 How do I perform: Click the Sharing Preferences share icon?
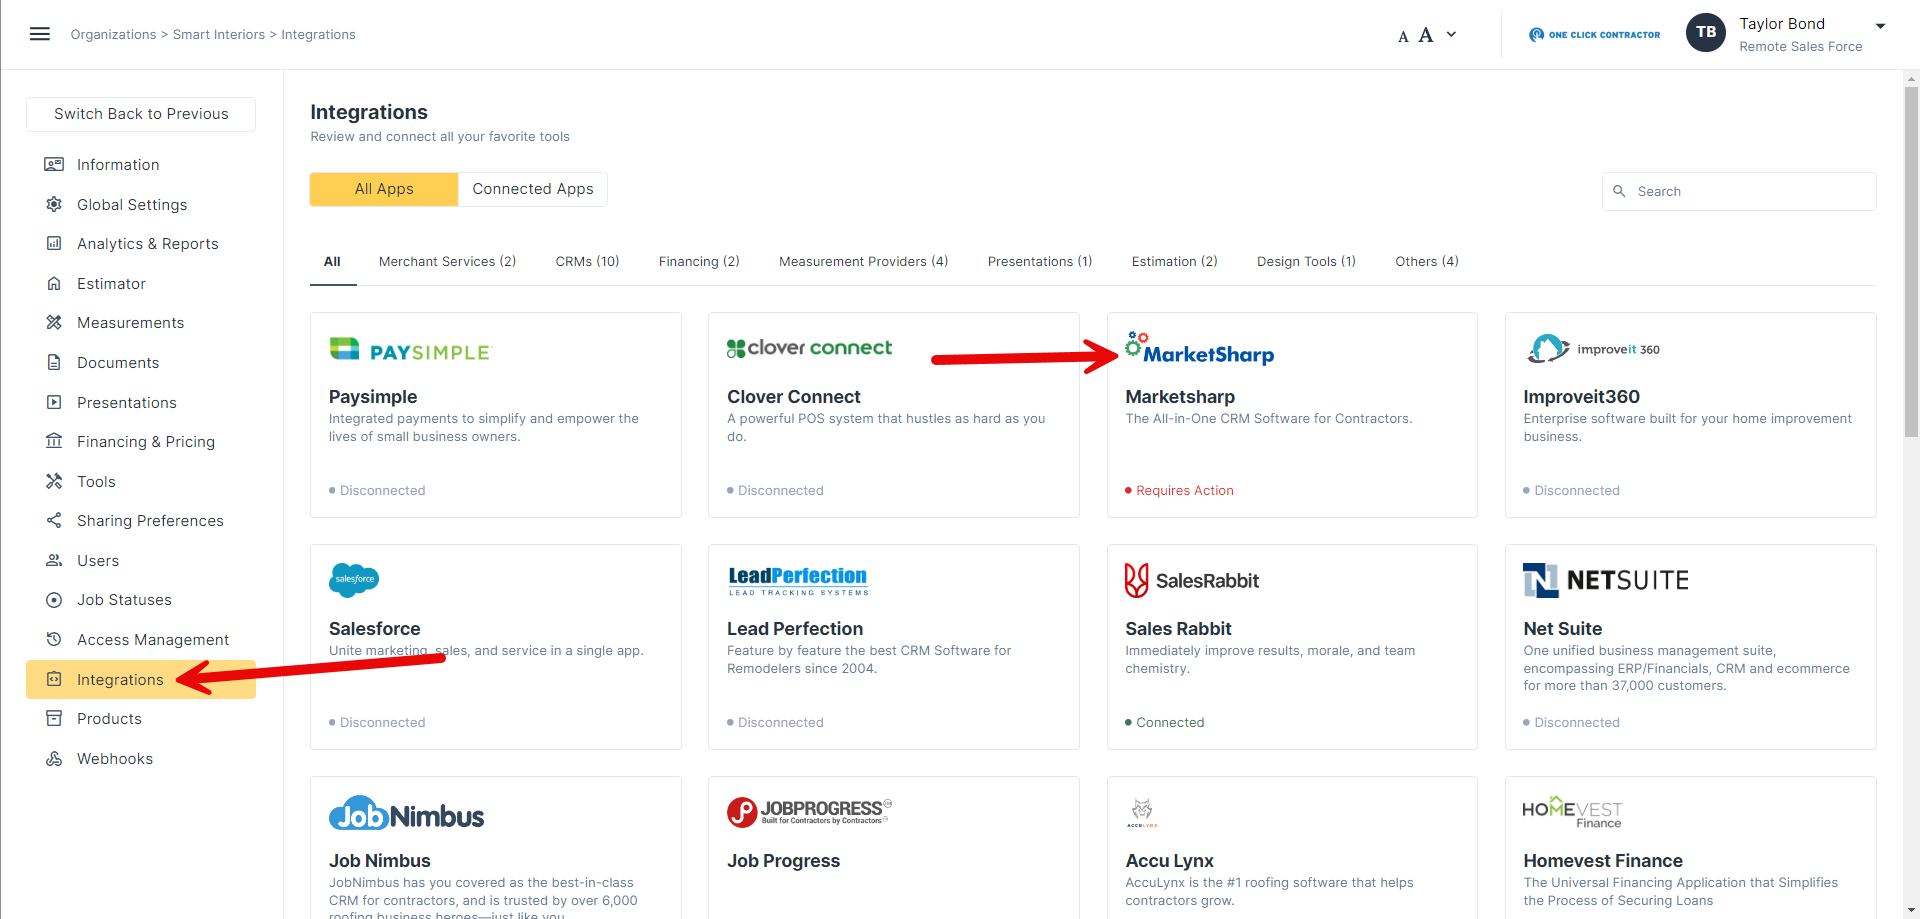54,520
